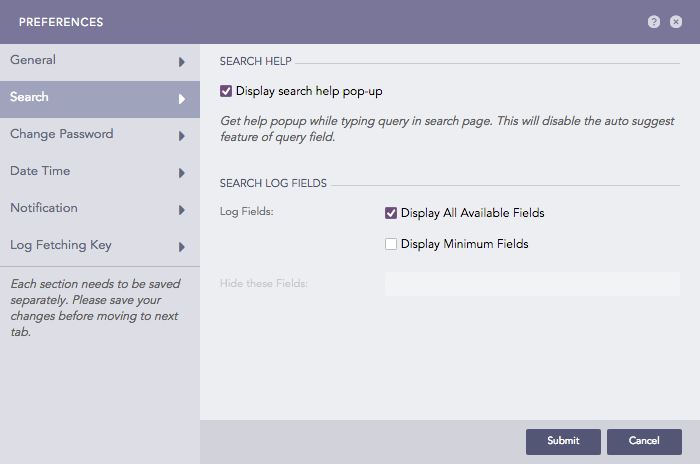Open Log Fetching Key tab
Viewport: 700px width, 464px height.
100,247
